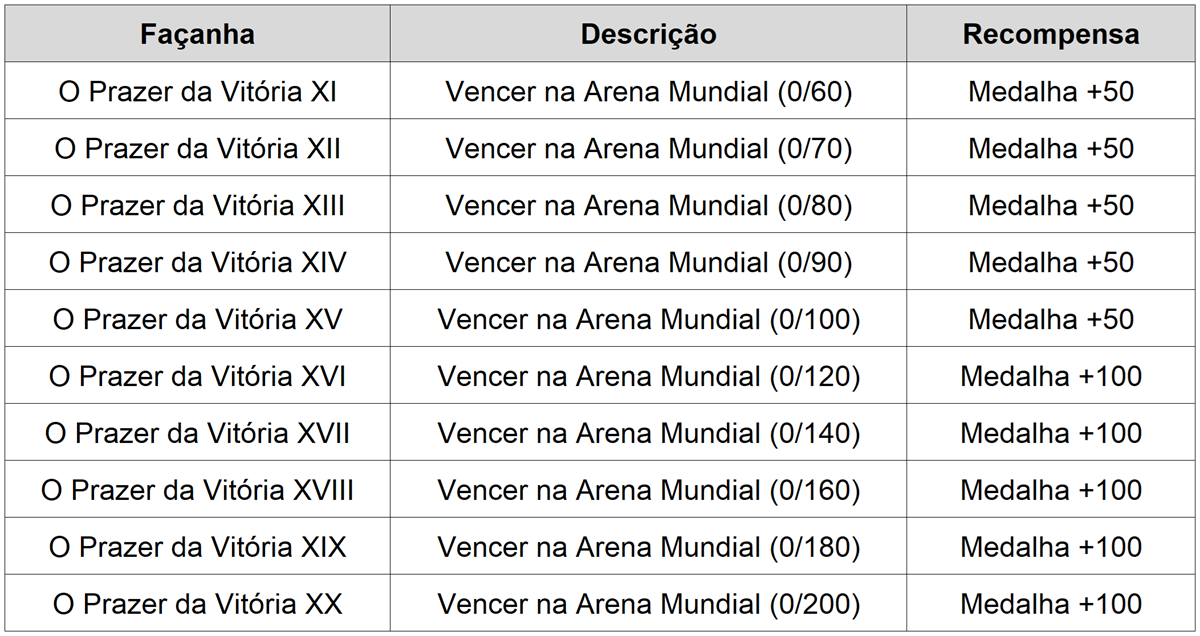Select the Arena Mundial (0/140) description
This screenshot has width=1200, height=636.
click(x=648, y=434)
